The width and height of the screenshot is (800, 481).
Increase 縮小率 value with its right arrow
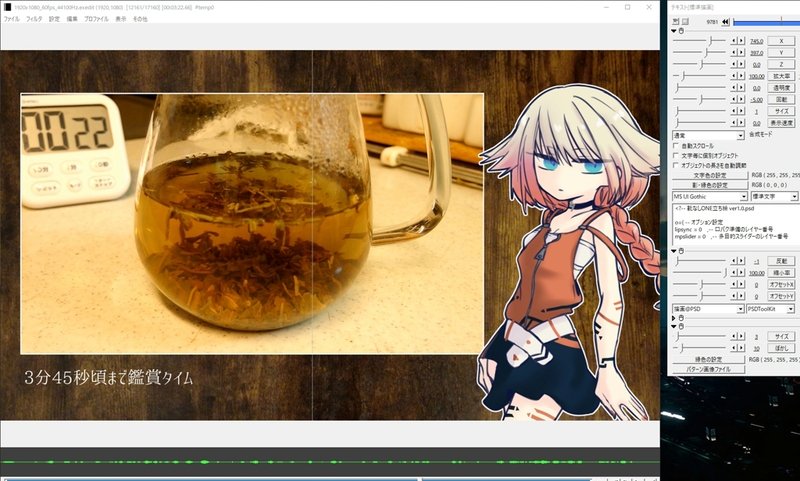[741, 272]
